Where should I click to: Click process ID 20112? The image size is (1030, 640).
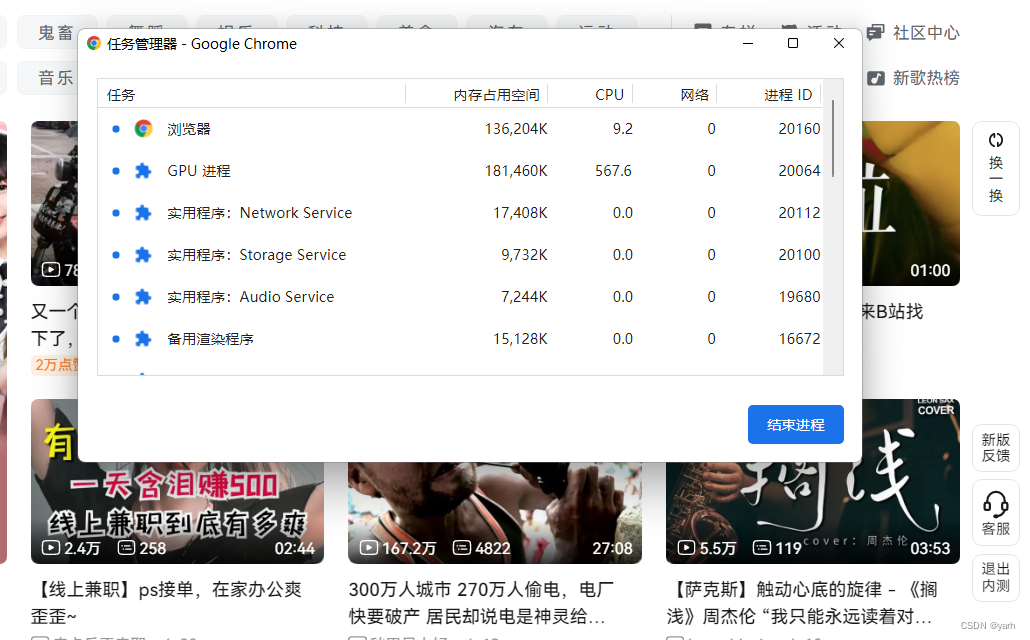pos(799,213)
